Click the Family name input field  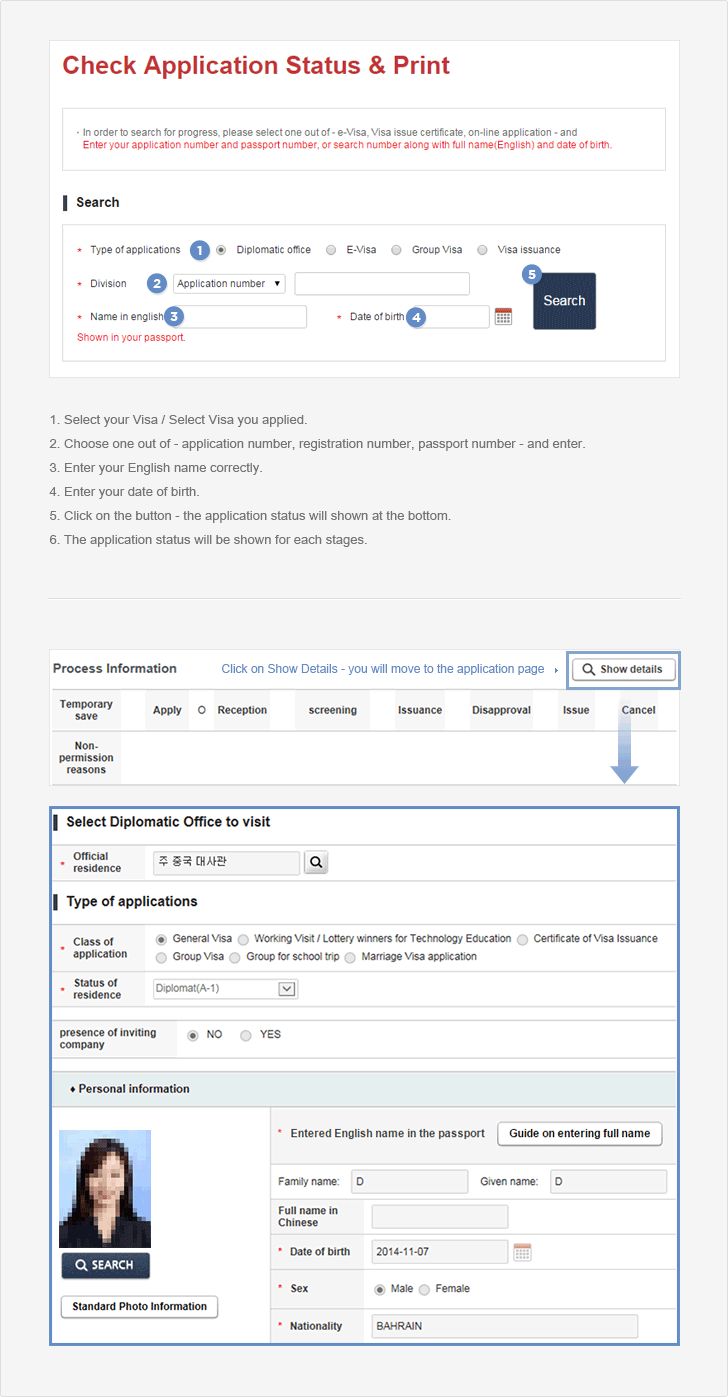(409, 1182)
